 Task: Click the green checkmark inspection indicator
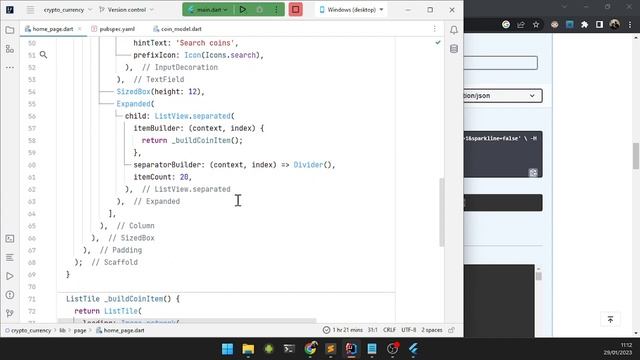pyautogui.click(x=438, y=42)
